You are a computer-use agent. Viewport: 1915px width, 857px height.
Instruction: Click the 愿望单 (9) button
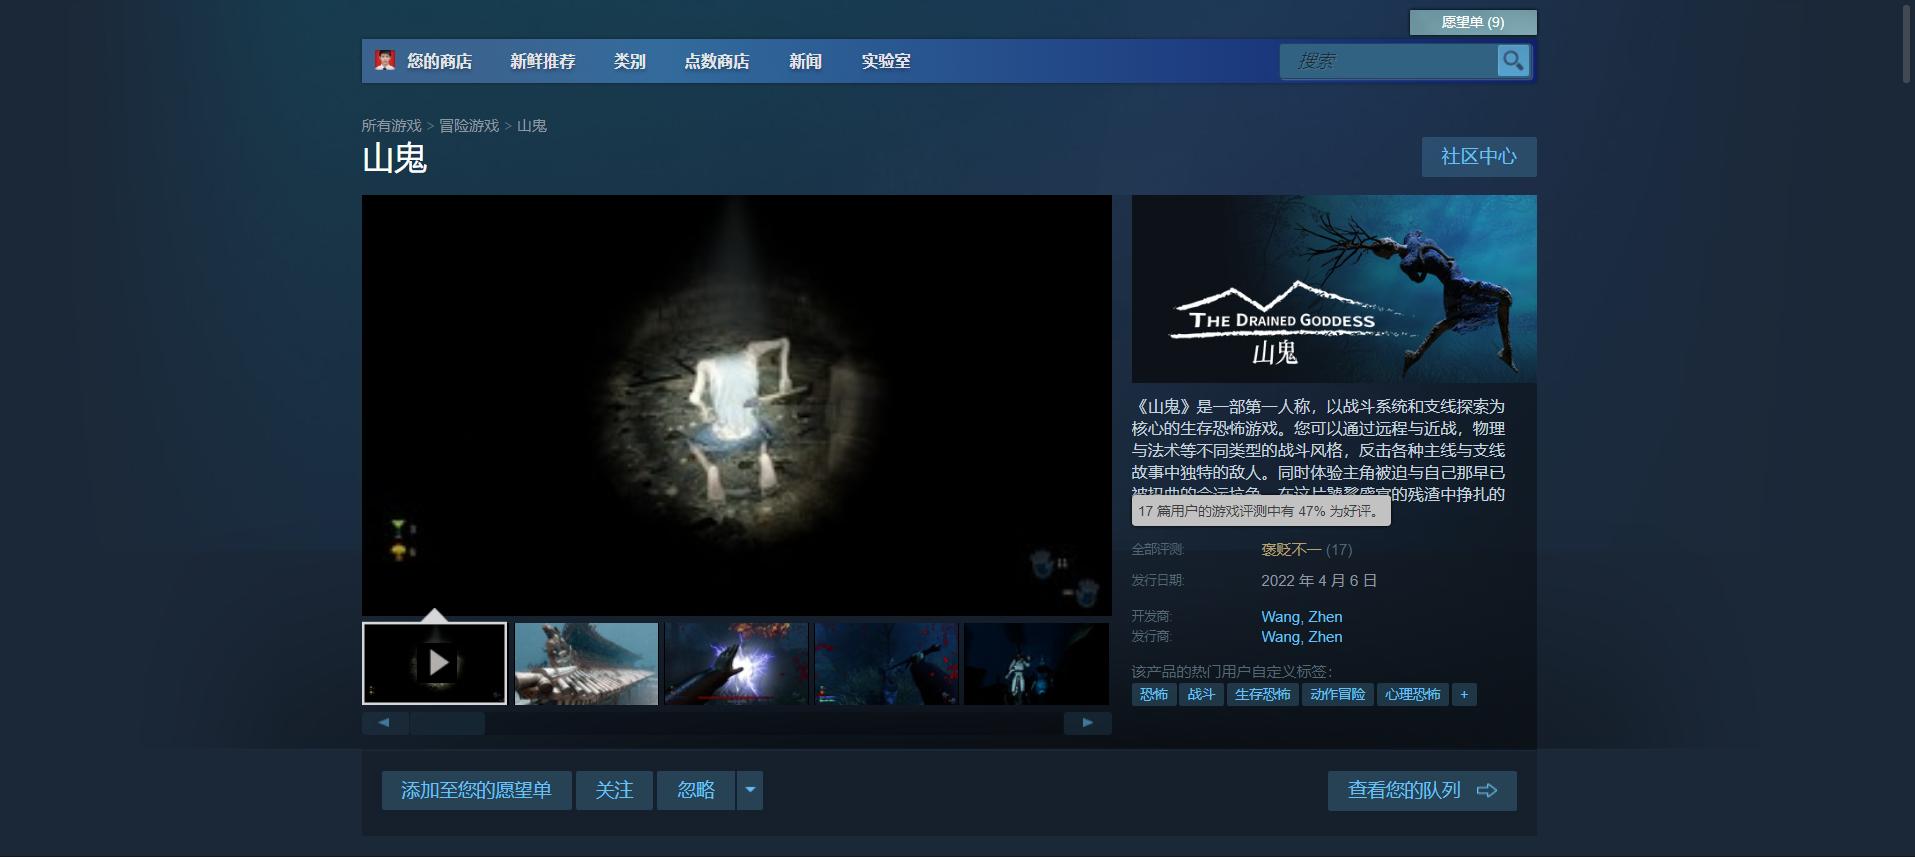tap(1473, 22)
